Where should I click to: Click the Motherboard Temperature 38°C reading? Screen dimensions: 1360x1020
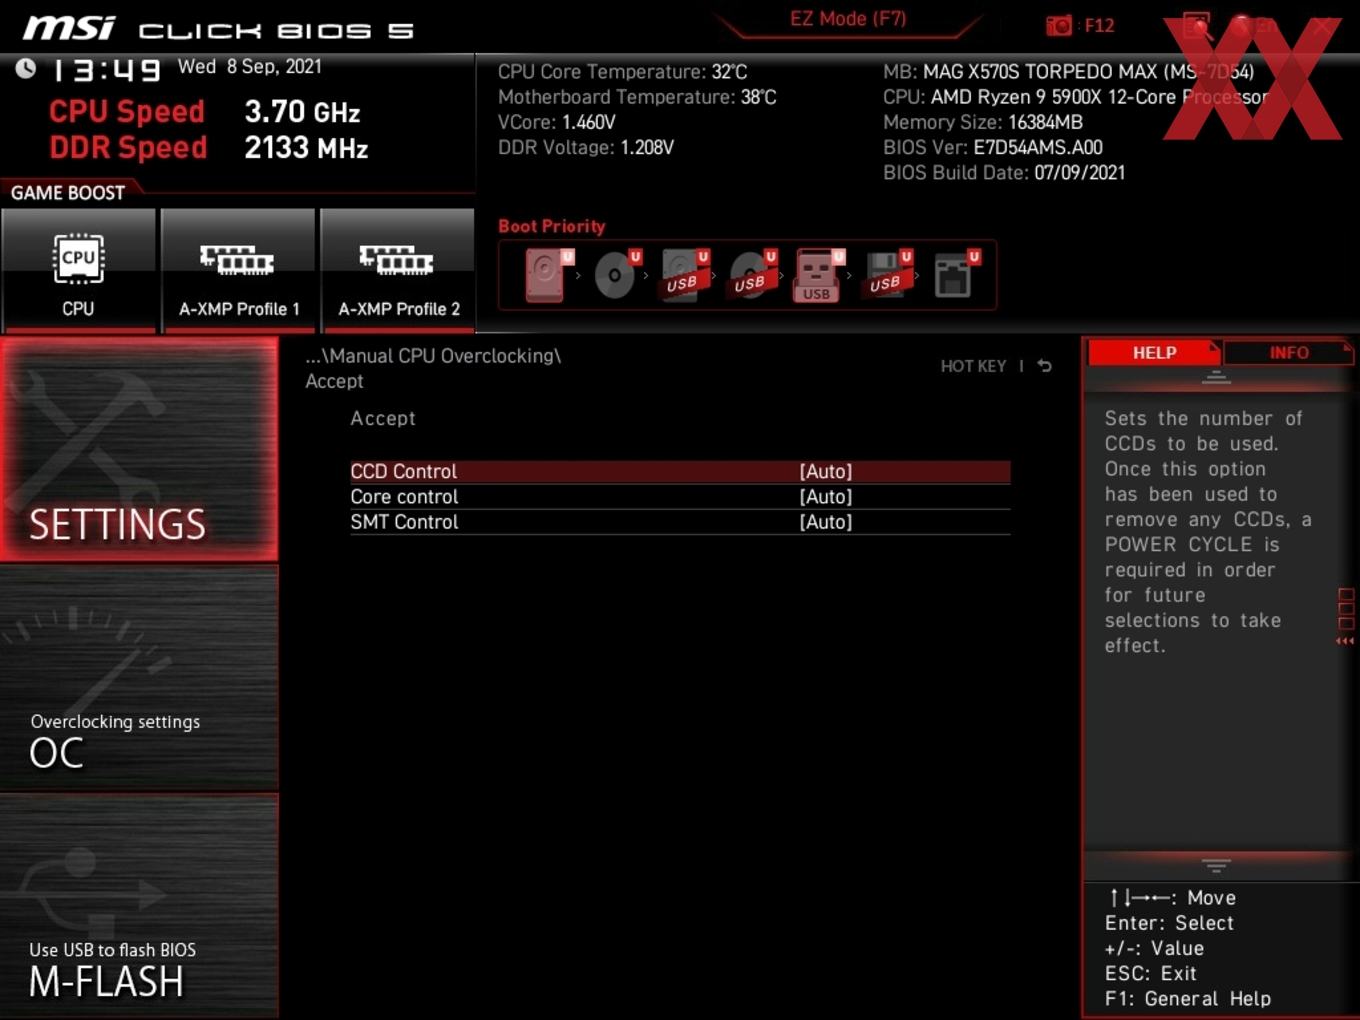pos(637,97)
